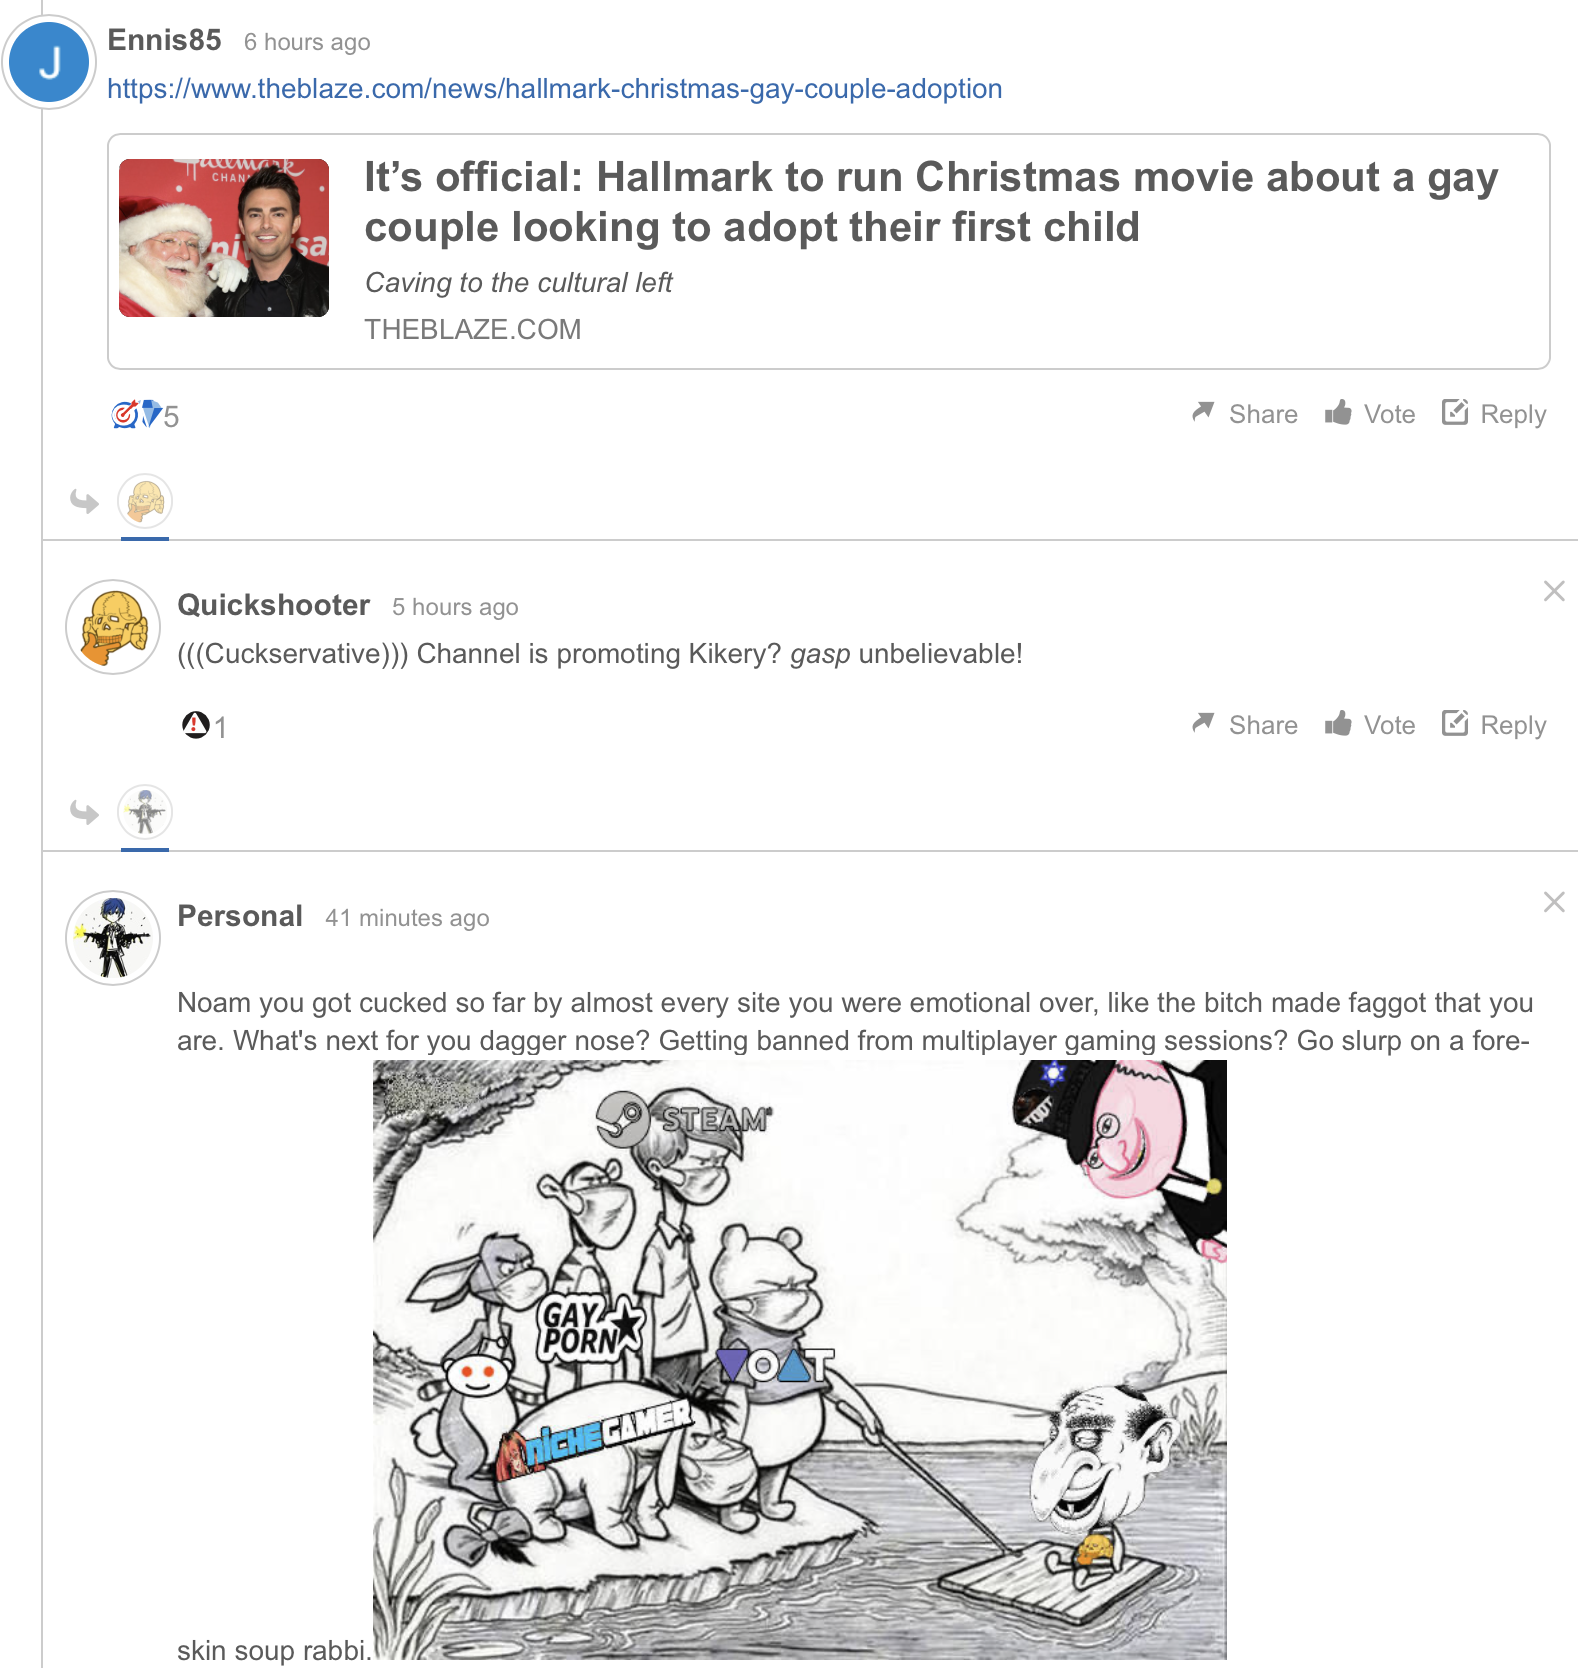
Task: Dismiss Quickshooter's comment with the X
Action: [x=1554, y=591]
